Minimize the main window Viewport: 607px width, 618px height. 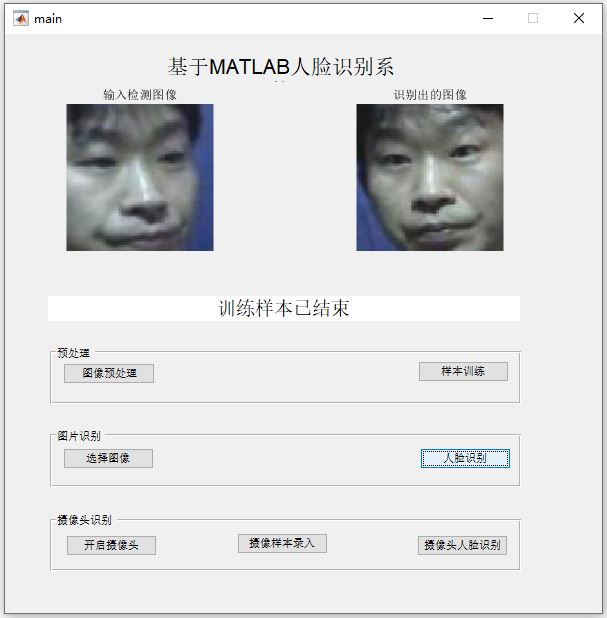(x=488, y=18)
